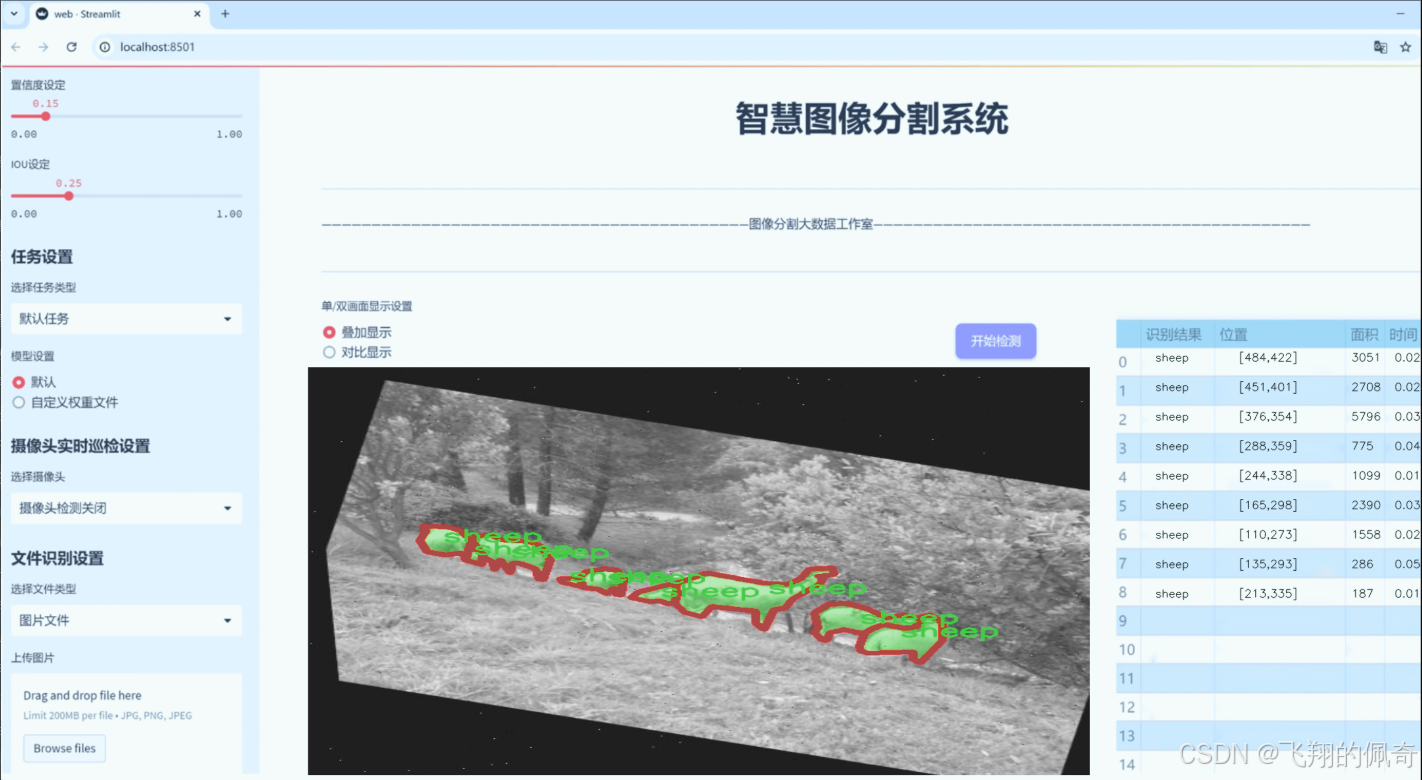The width and height of the screenshot is (1422, 780).
Task: Reload the page with refresh icon
Action: pos(71,47)
